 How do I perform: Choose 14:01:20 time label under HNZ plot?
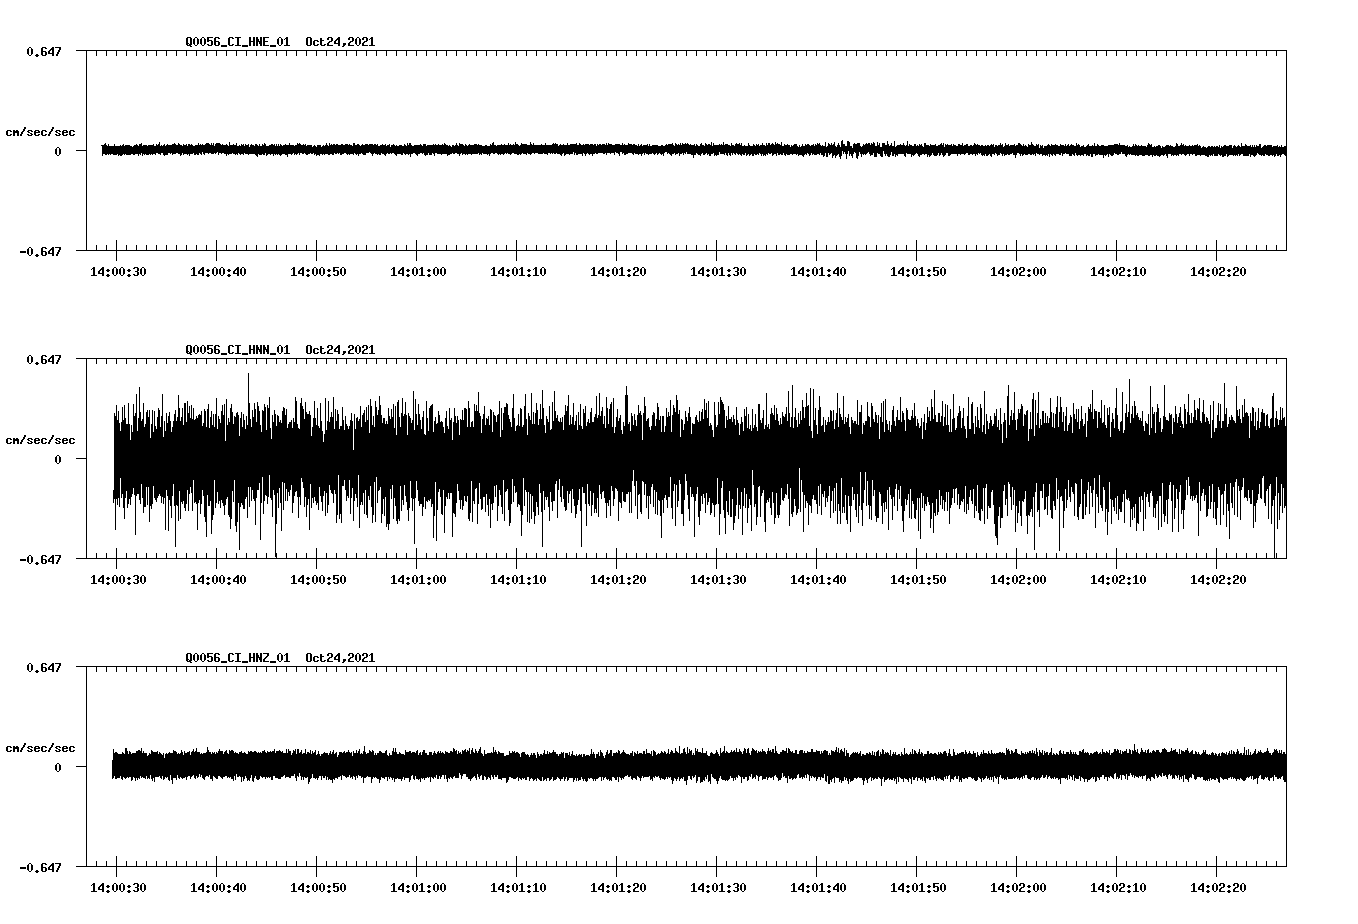tap(618, 888)
